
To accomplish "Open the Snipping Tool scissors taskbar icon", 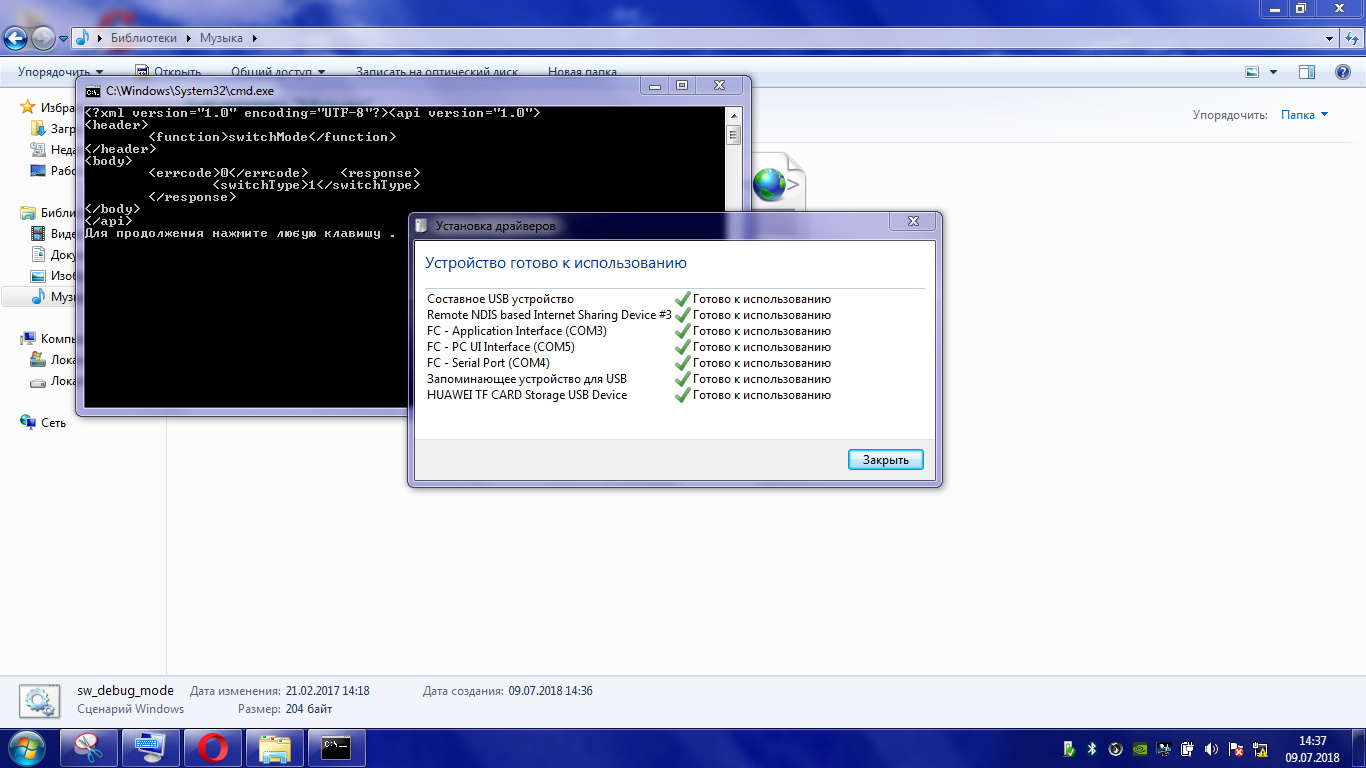I will pyautogui.click(x=90, y=748).
